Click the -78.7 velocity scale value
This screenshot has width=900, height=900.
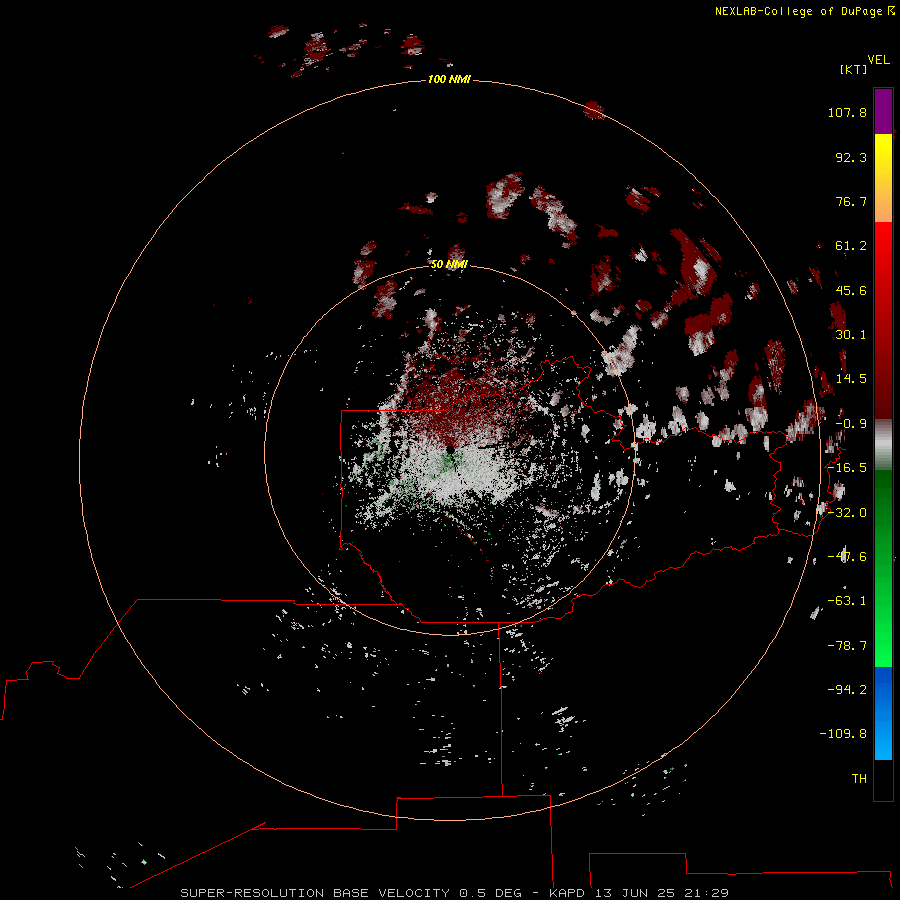(847, 646)
